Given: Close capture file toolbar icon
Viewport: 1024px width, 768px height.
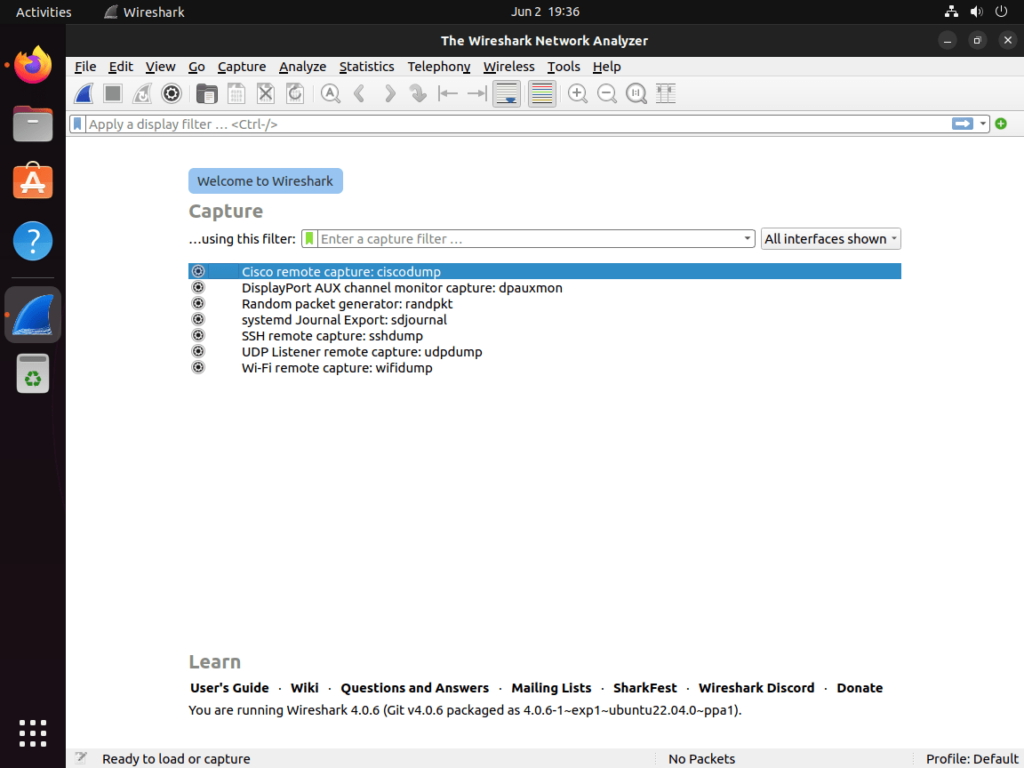Looking at the screenshot, I should [266, 93].
